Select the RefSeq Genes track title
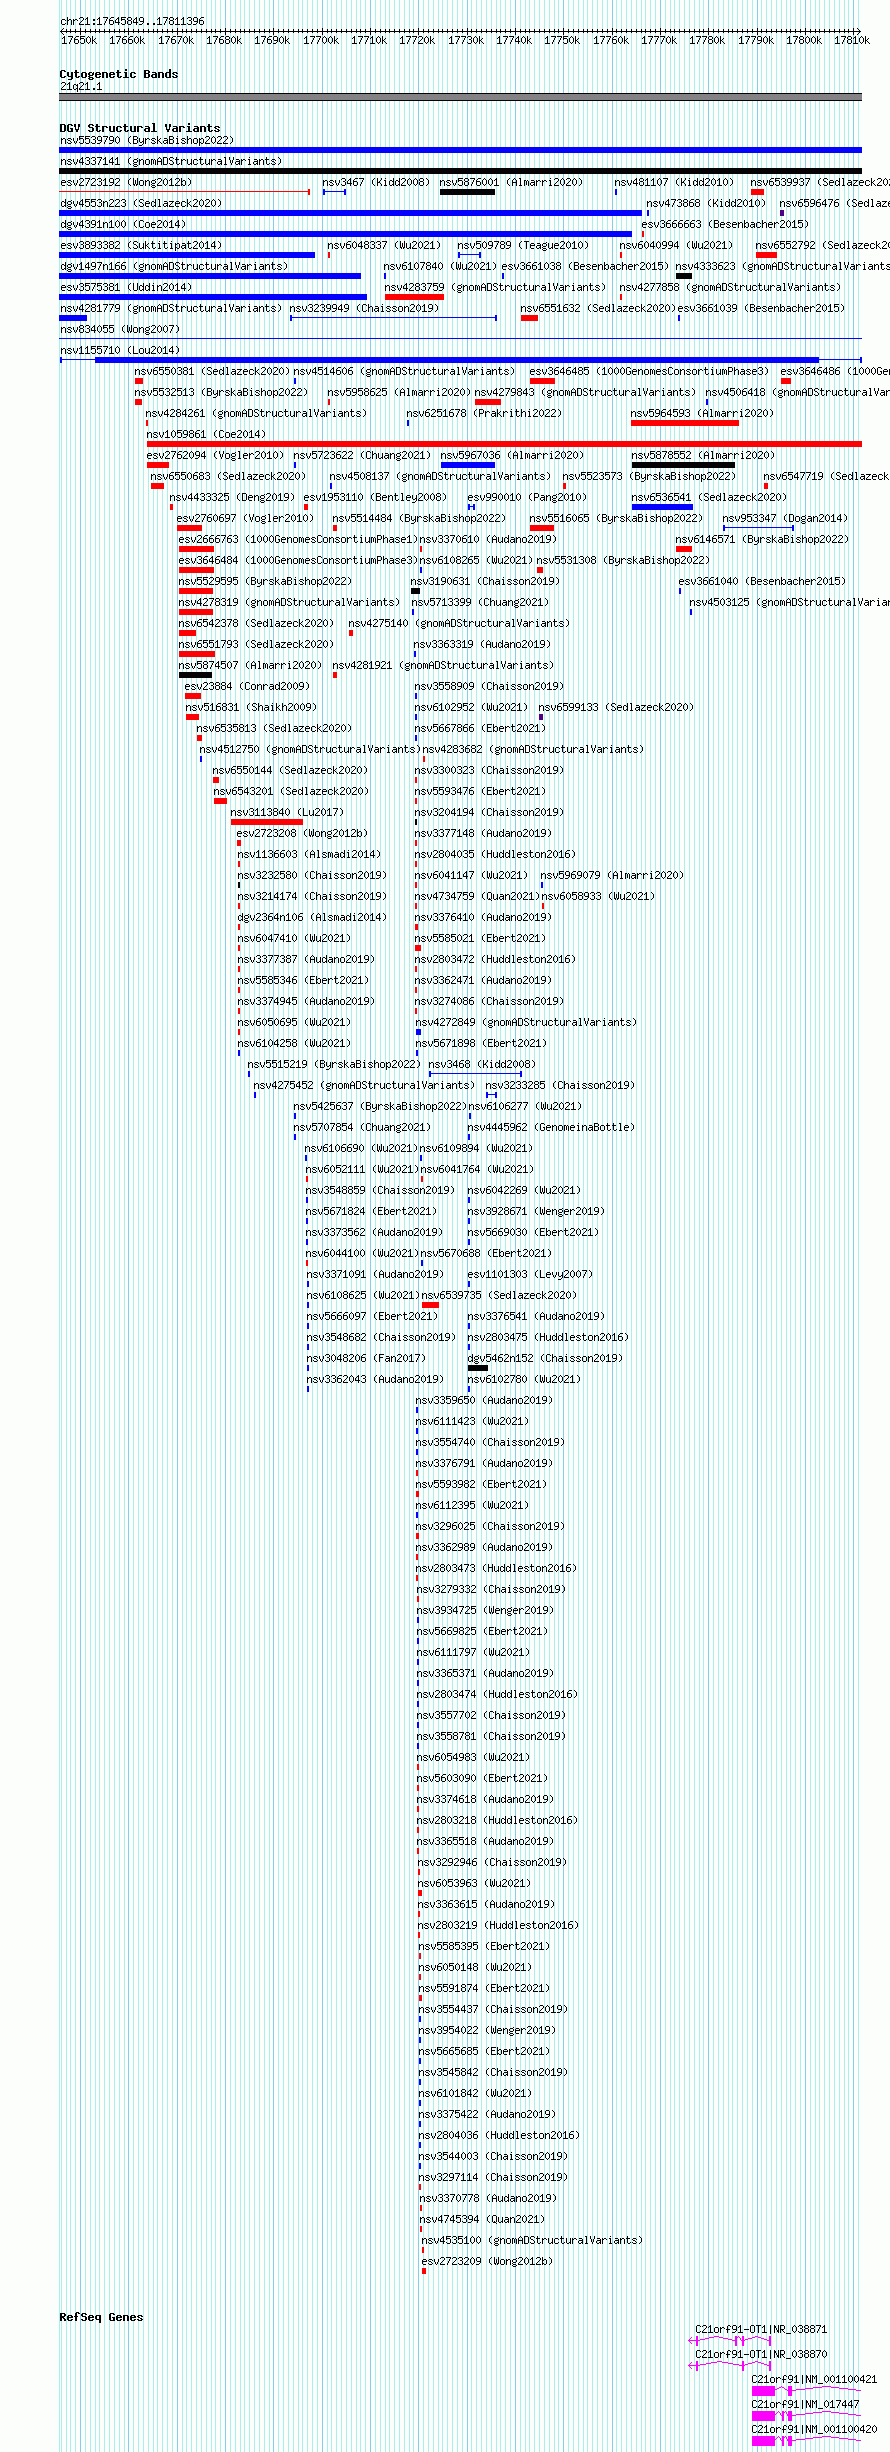Image resolution: width=890 pixels, height=2452 pixels. click(101, 2317)
